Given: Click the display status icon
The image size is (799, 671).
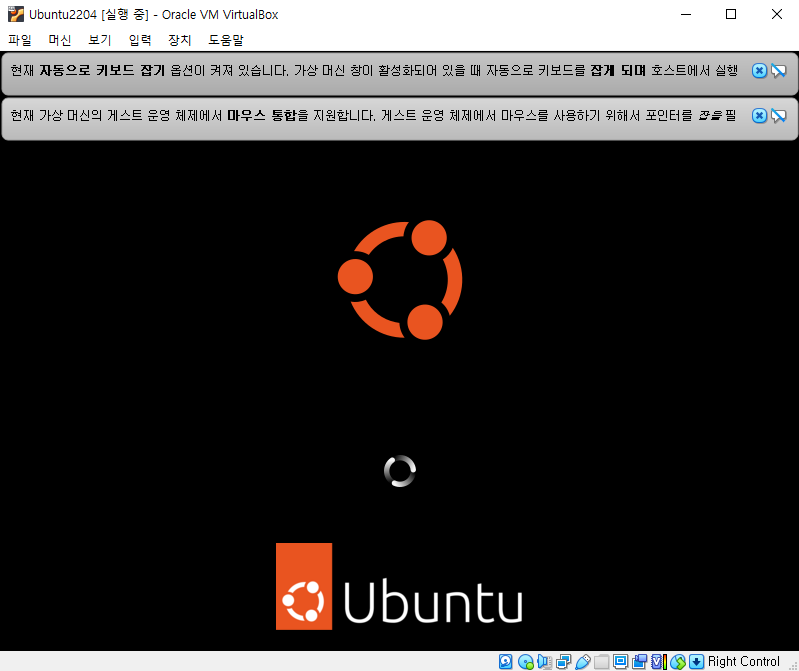Looking at the screenshot, I should (x=621, y=661).
